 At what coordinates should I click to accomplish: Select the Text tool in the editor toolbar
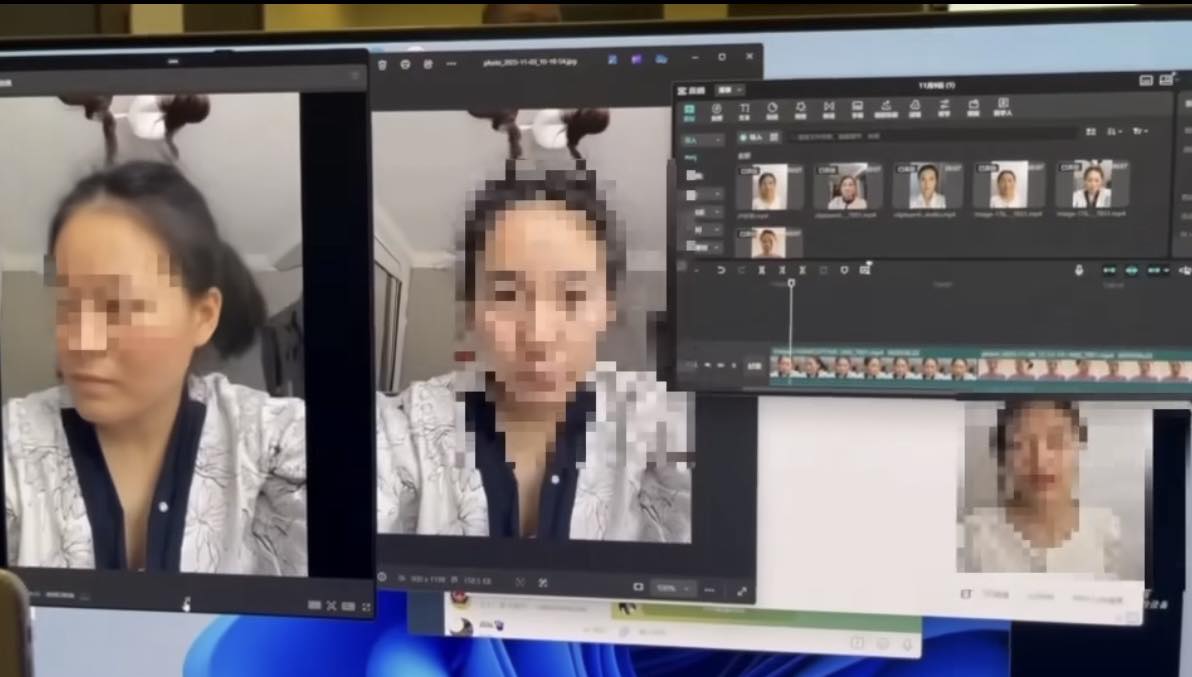(x=744, y=110)
